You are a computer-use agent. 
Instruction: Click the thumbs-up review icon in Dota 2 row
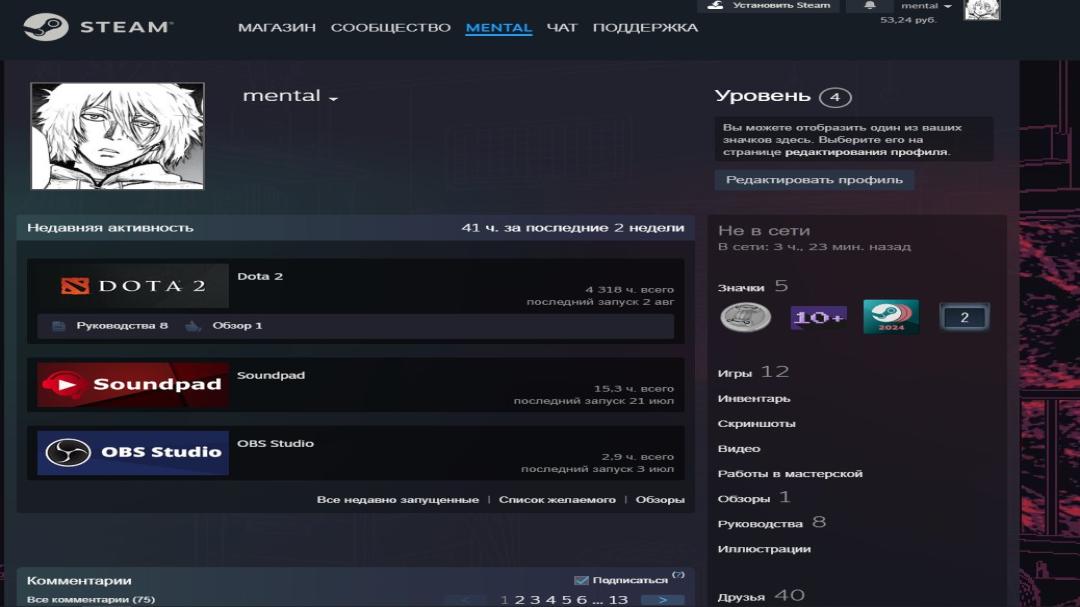[193, 326]
